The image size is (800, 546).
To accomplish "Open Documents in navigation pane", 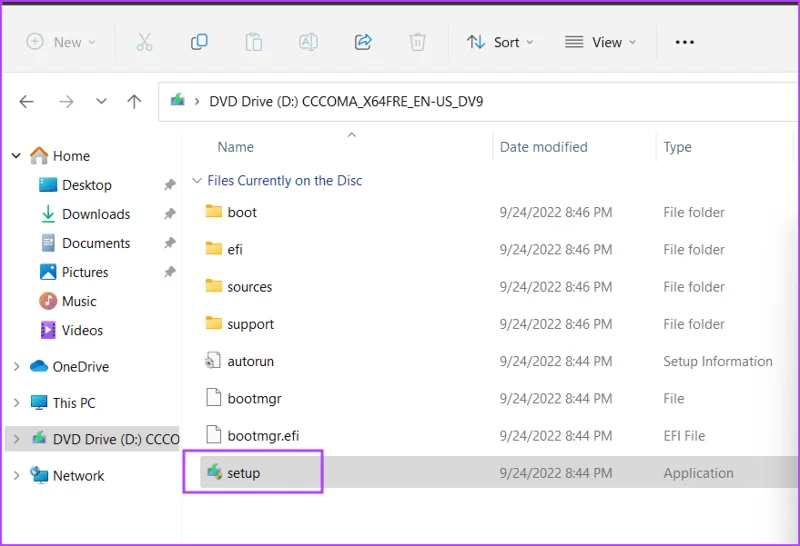I will [x=96, y=243].
